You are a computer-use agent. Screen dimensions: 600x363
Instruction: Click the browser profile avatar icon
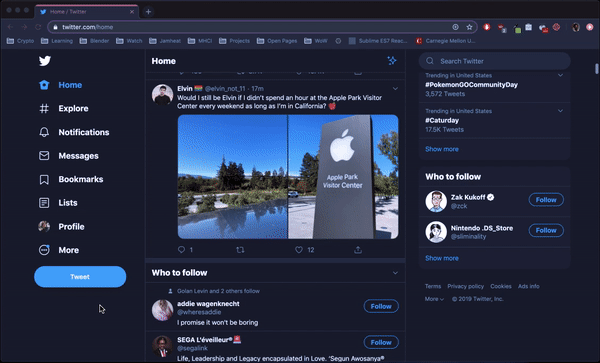576,27
